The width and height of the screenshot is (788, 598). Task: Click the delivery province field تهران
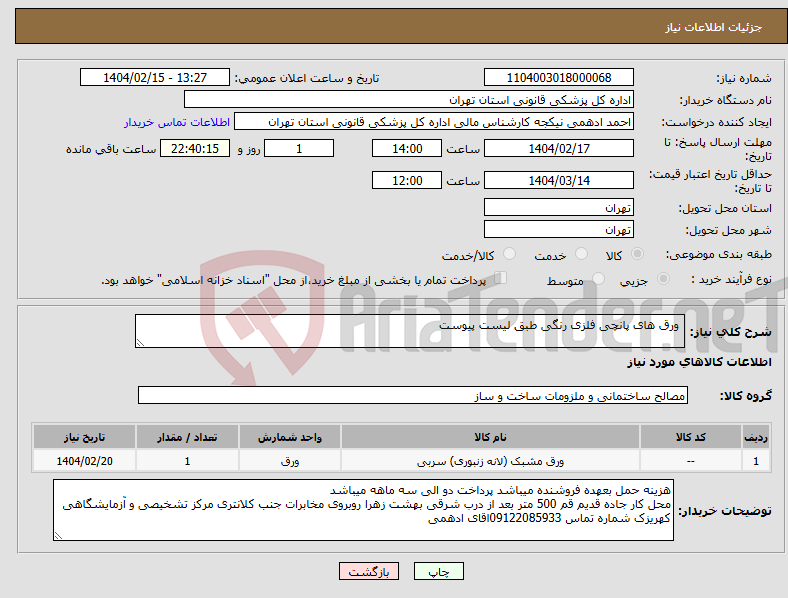tap(558, 208)
